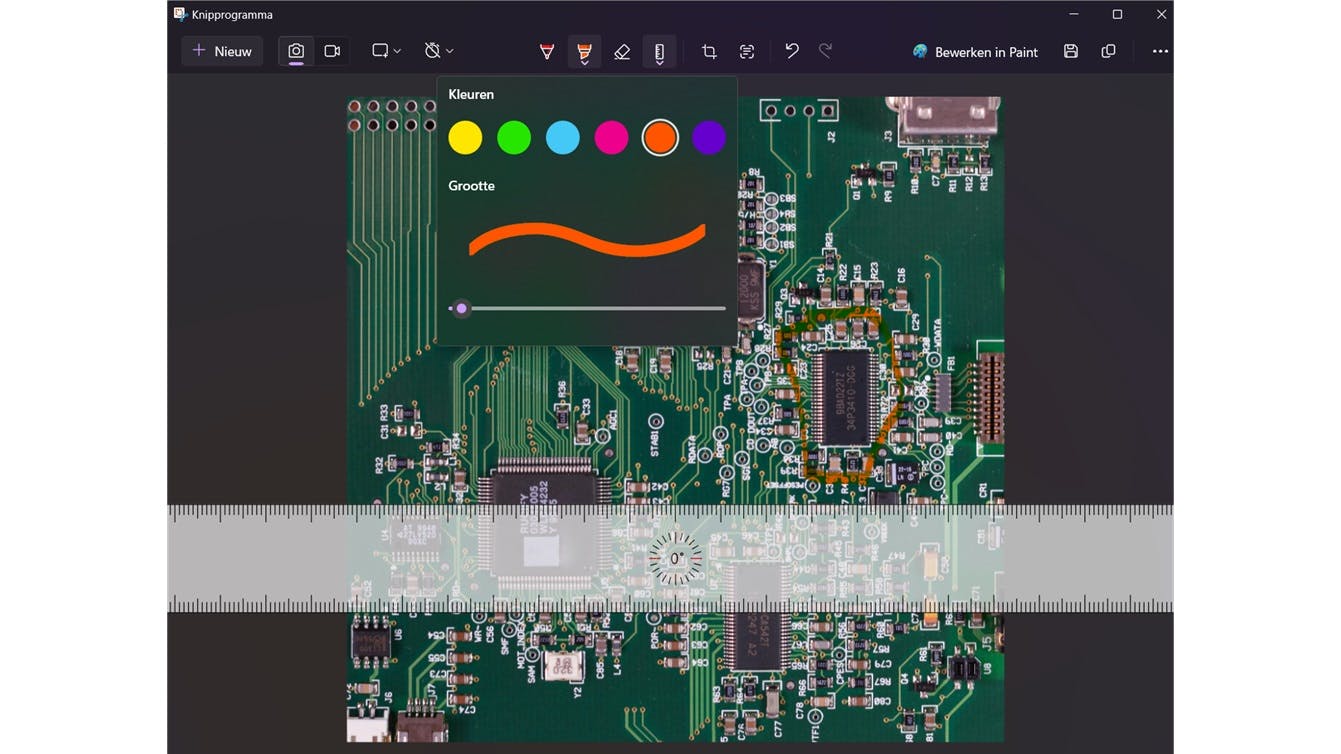Click the "Kleuren" heading text

[x=471, y=94]
